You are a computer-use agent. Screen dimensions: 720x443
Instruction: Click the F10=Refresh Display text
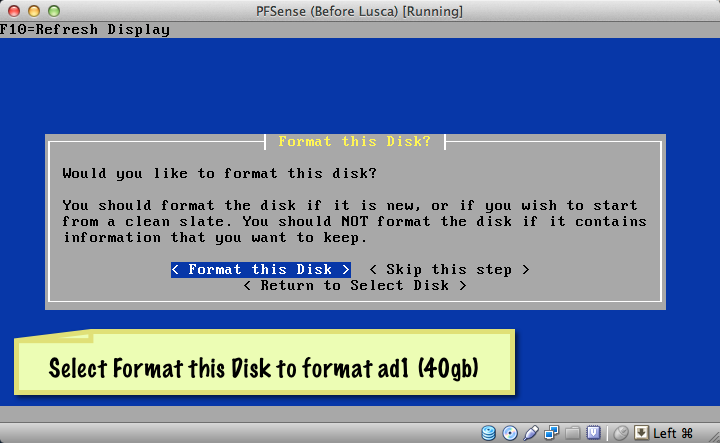[x=85, y=29]
